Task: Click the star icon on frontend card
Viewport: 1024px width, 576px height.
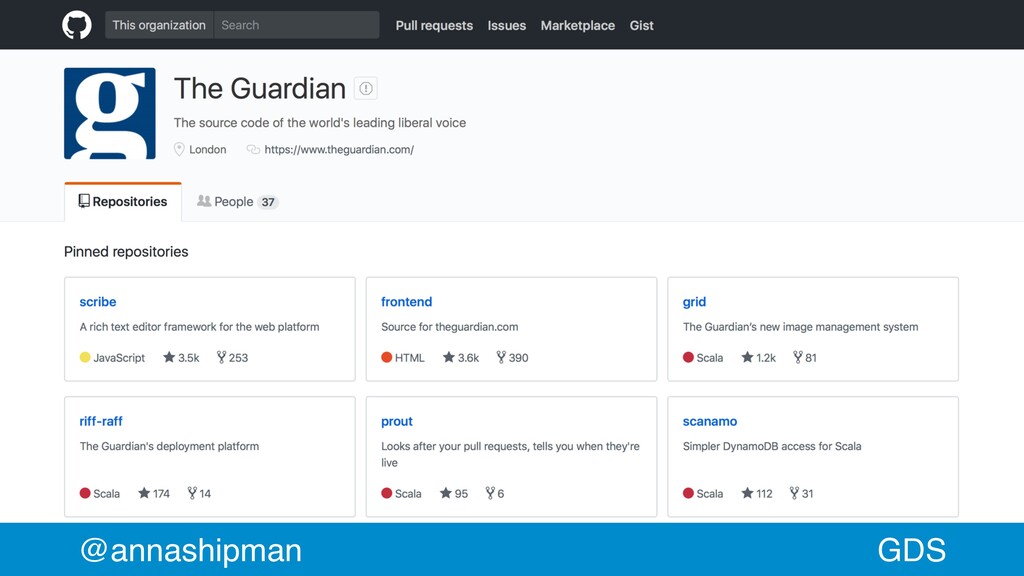Action: coord(449,357)
